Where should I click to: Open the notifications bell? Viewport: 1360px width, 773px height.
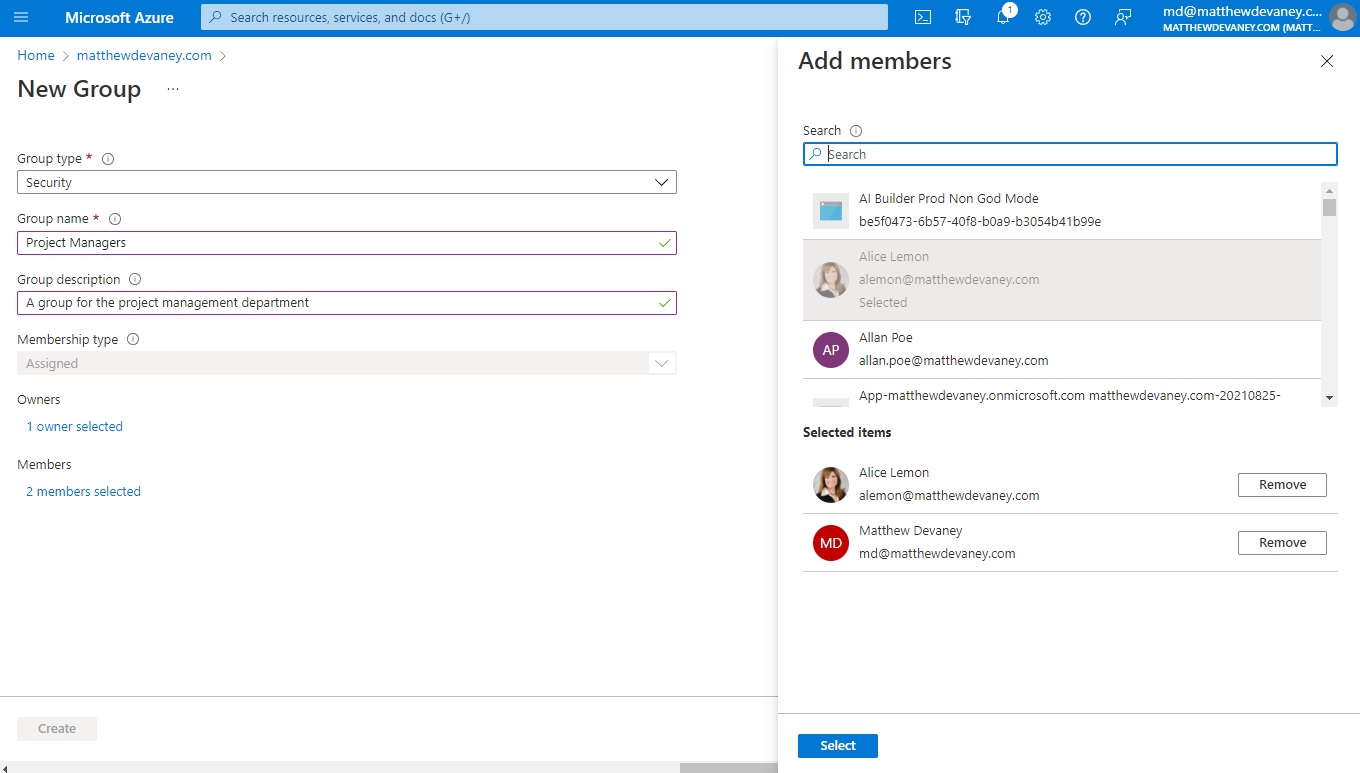(1004, 18)
